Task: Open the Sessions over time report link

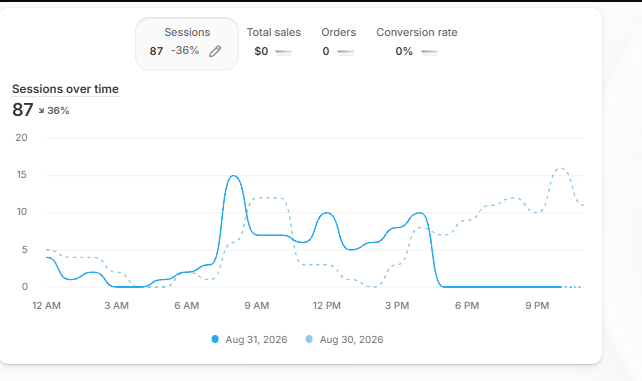Action: pyautogui.click(x=65, y=89)
